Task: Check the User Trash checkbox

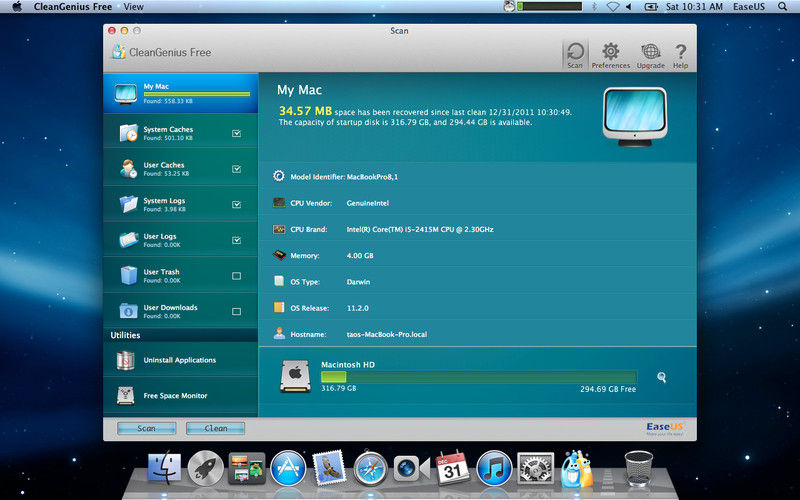Action: 236,276
